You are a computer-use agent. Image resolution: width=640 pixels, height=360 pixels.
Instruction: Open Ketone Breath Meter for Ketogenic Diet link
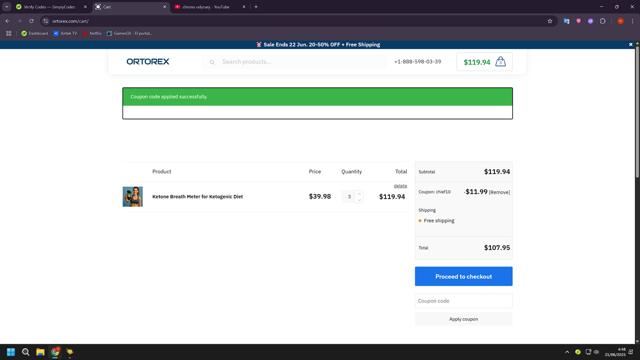point(198,196)
